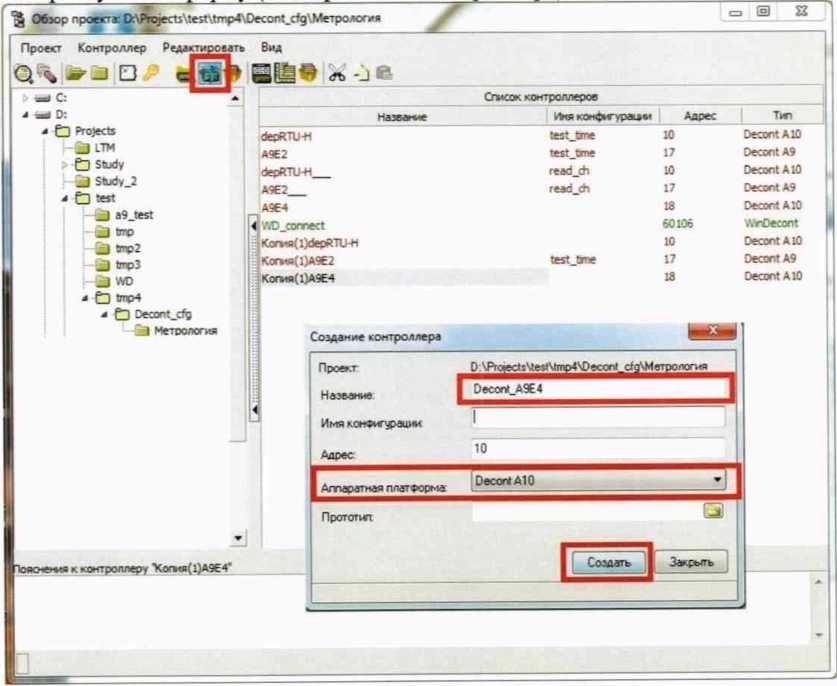Click the Закрыть button

tap(691, 562)
